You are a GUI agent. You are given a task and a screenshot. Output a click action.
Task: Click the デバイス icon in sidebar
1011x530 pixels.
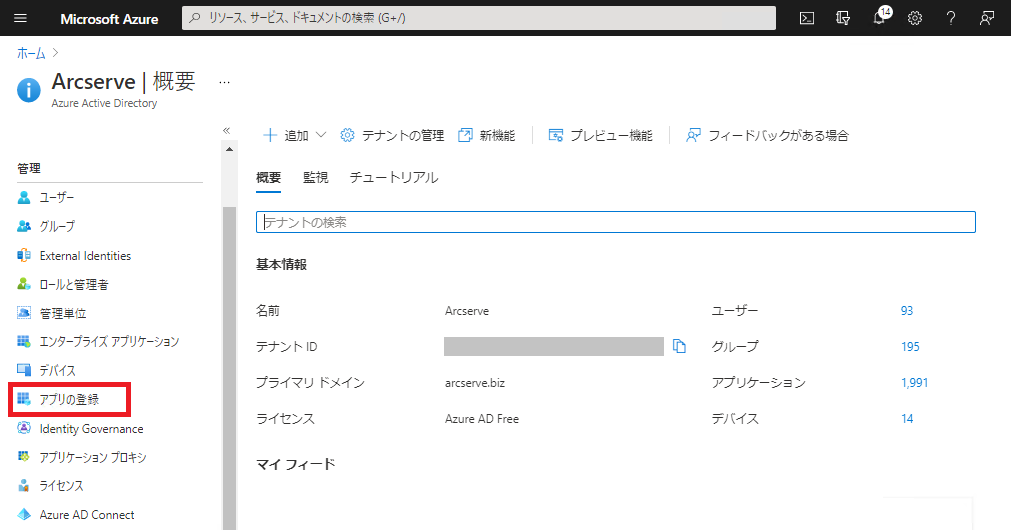pyautogui.click(x=24, y=370)
